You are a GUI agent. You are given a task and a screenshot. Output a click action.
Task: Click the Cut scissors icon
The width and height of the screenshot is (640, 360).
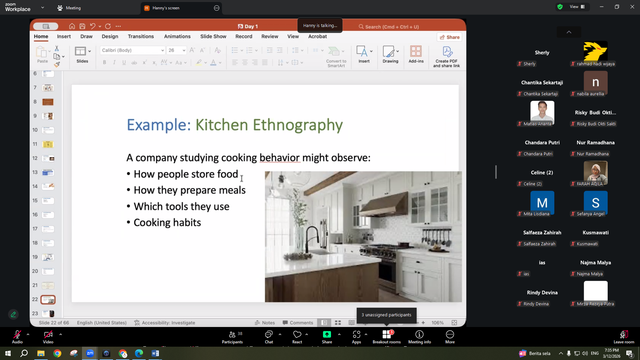coord(57,49)
